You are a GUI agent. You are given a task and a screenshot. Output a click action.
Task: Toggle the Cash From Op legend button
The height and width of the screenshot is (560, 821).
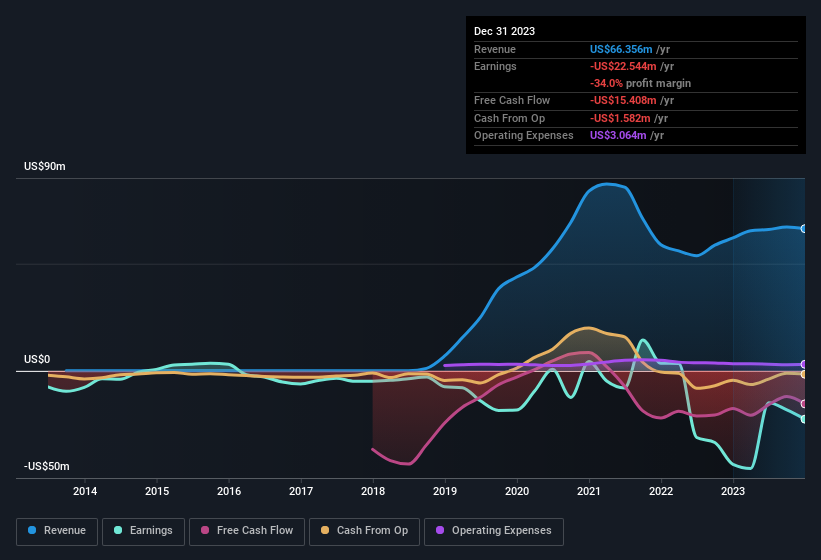(x=364, y=531)
